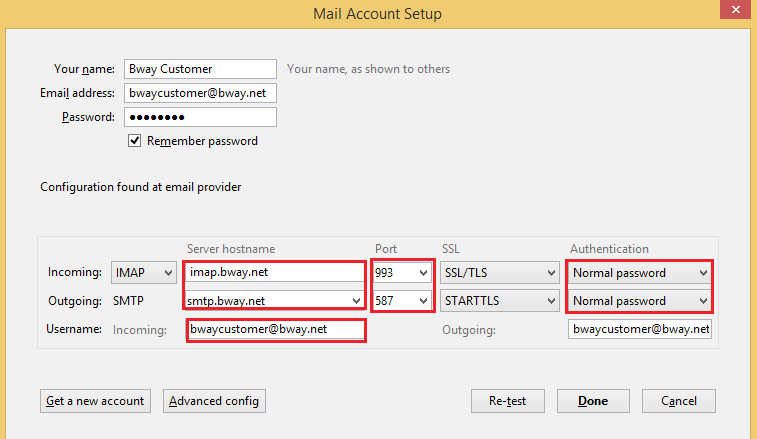Open Advanced config settings

pyautogui.click(x=214, y=401)
